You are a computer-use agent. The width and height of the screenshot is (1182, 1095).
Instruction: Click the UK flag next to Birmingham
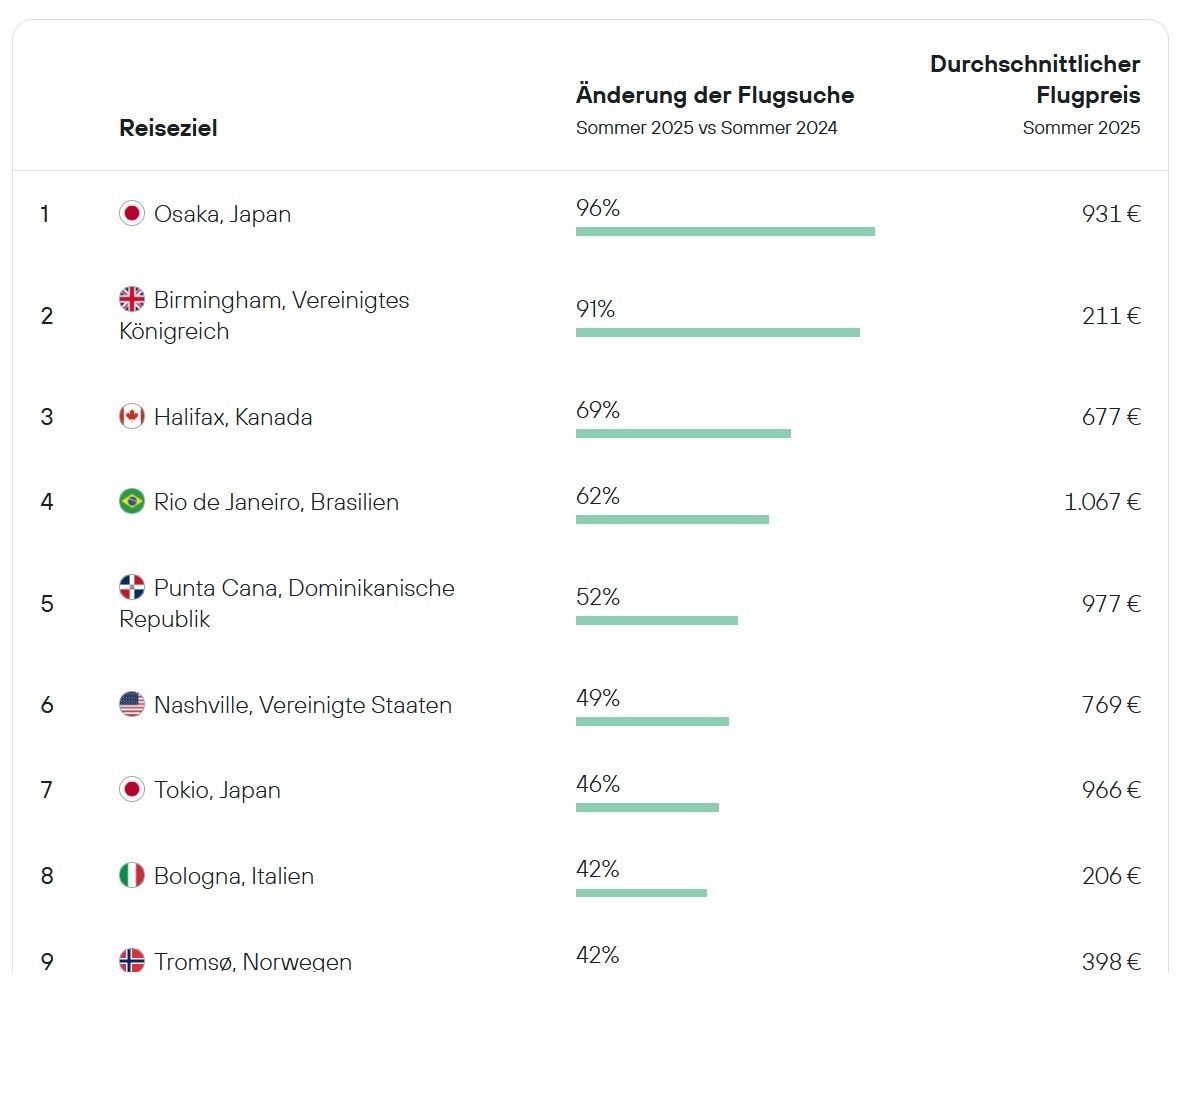[132, 299]
